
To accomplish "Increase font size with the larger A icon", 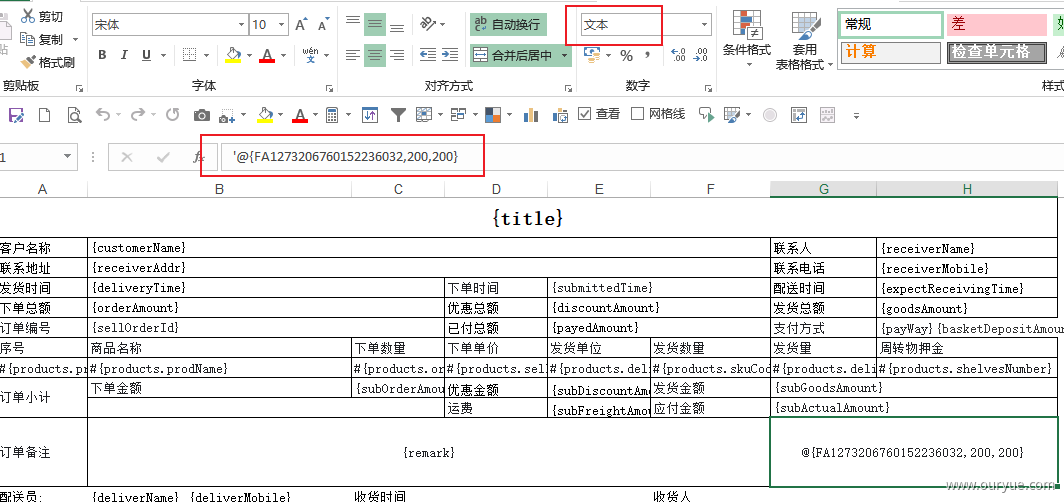I will coord(301,25).
